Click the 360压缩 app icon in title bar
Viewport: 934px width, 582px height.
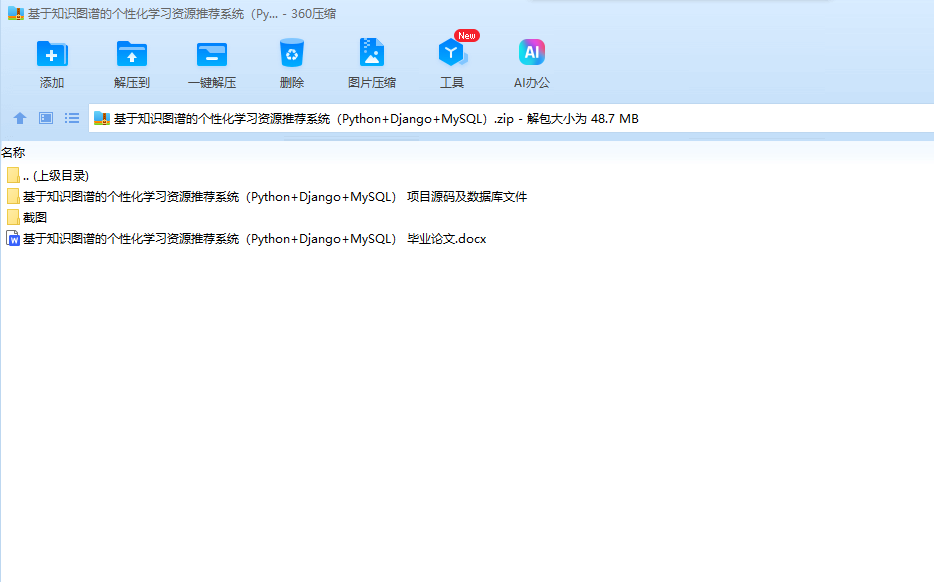point(15,13)
